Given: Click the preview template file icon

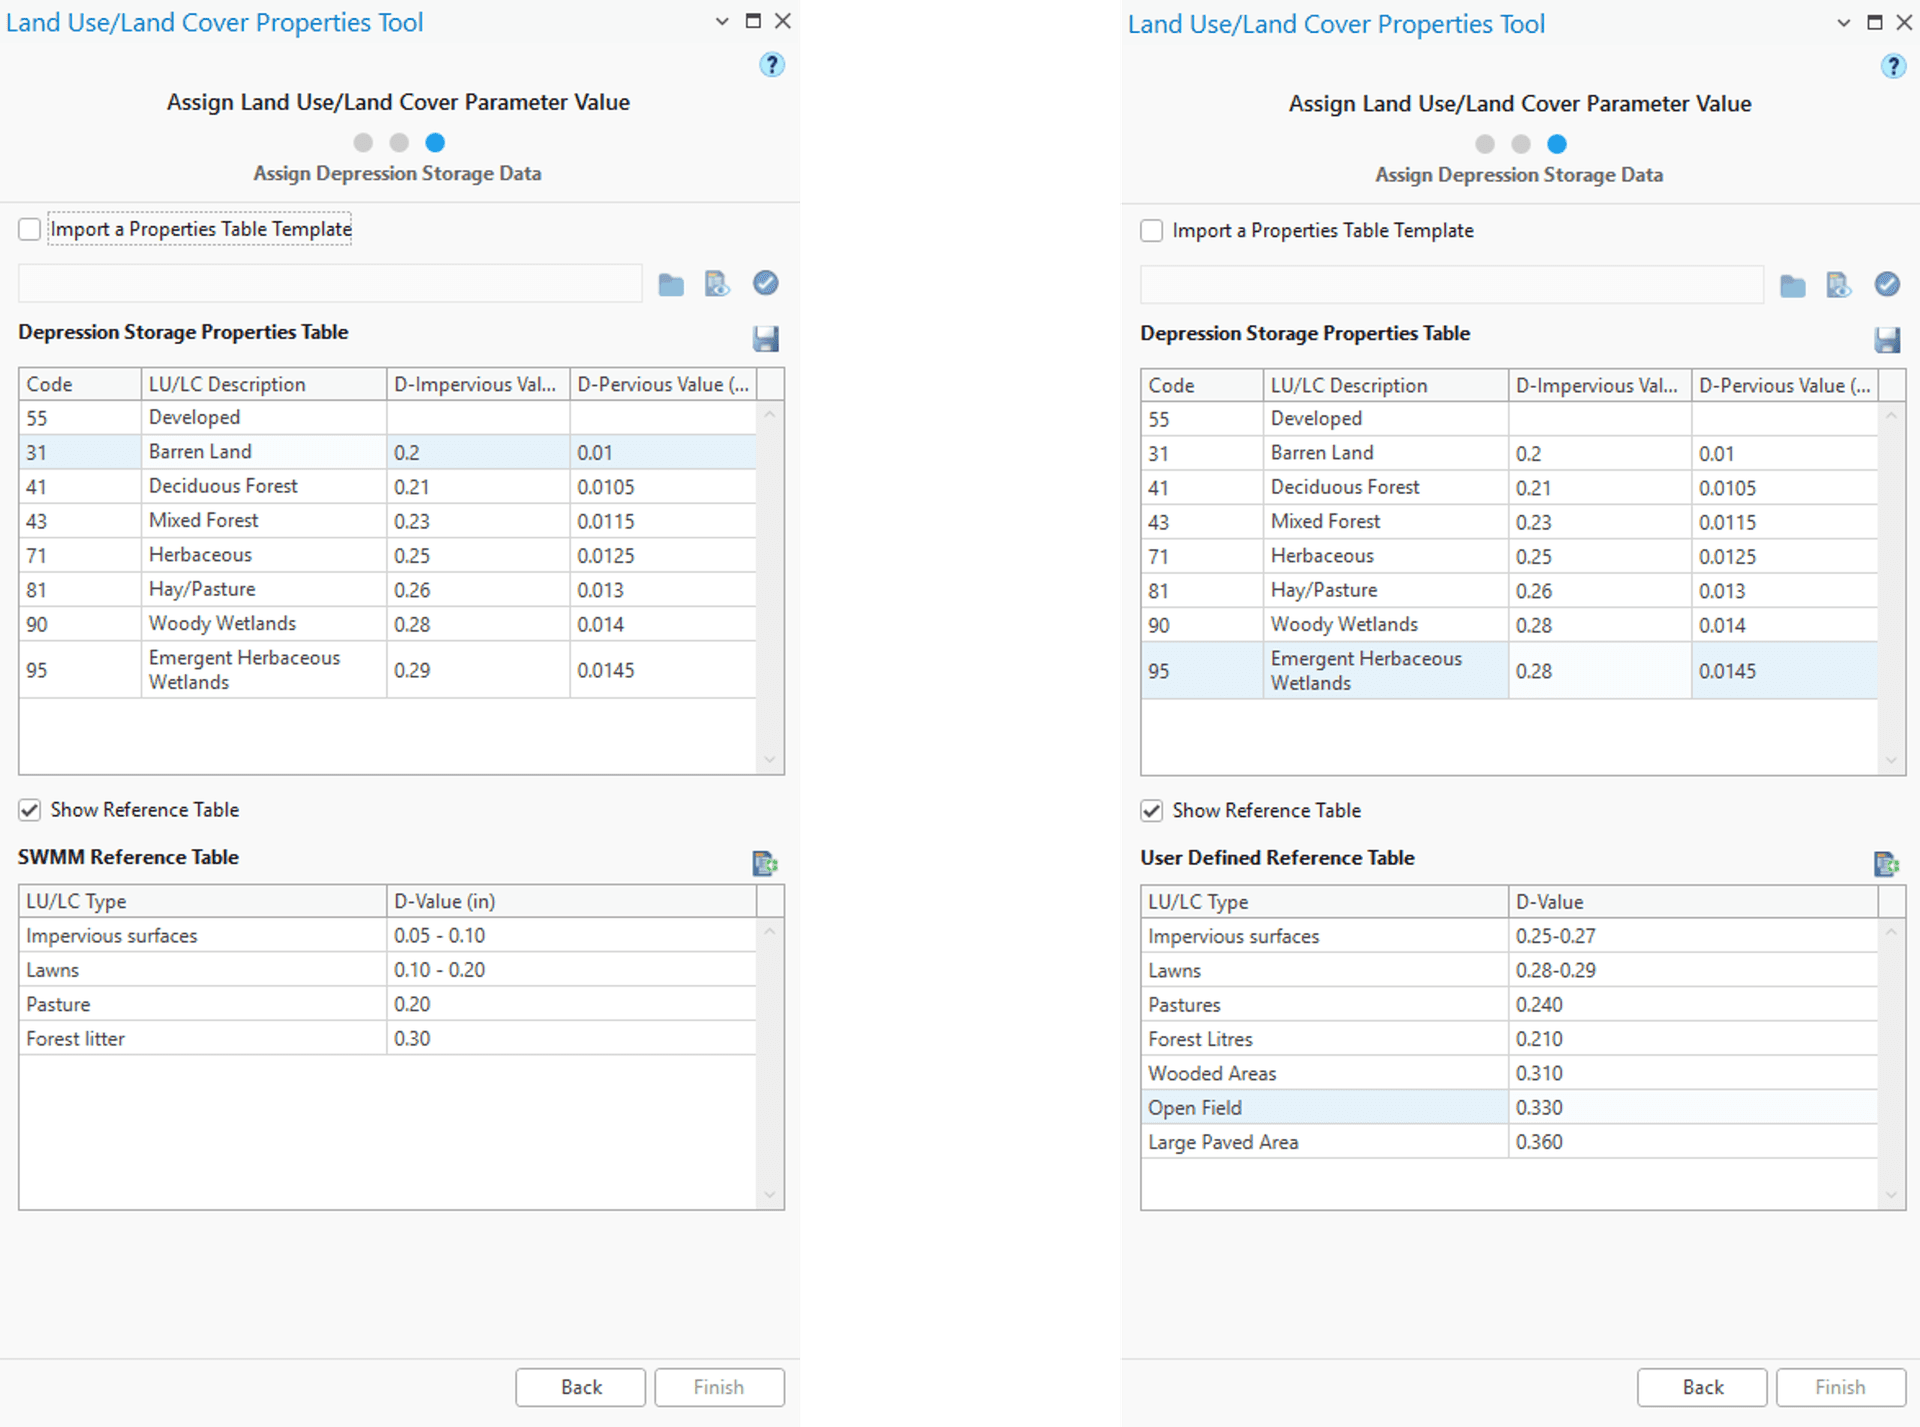Looking at the screenshot, I should coord(718,283).
